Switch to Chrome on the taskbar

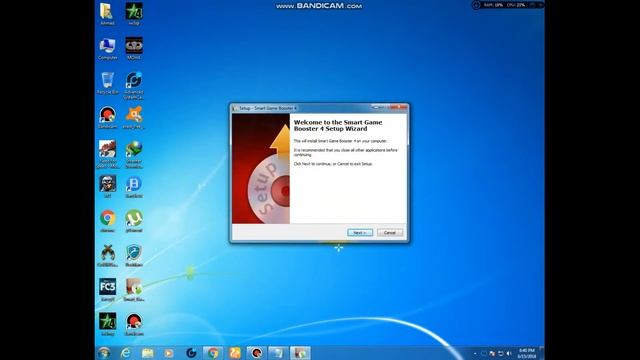click(213, 353)
